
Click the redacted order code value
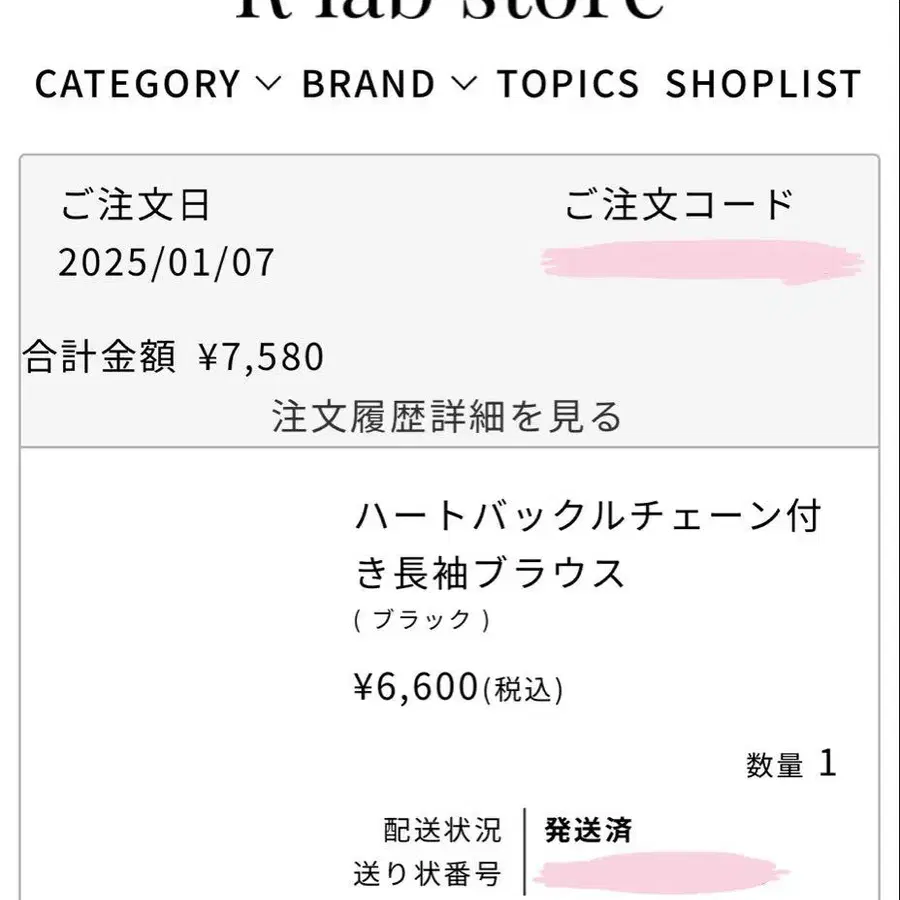702,261
